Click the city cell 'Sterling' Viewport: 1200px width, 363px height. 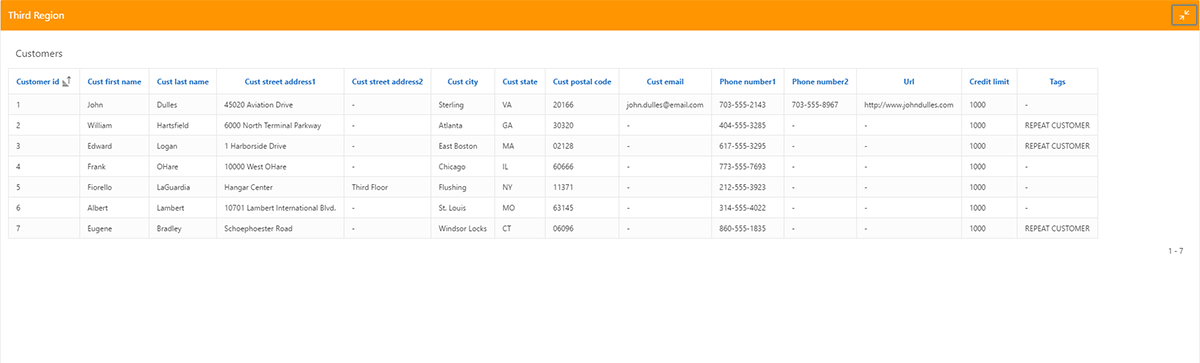(x=451, y=104)
